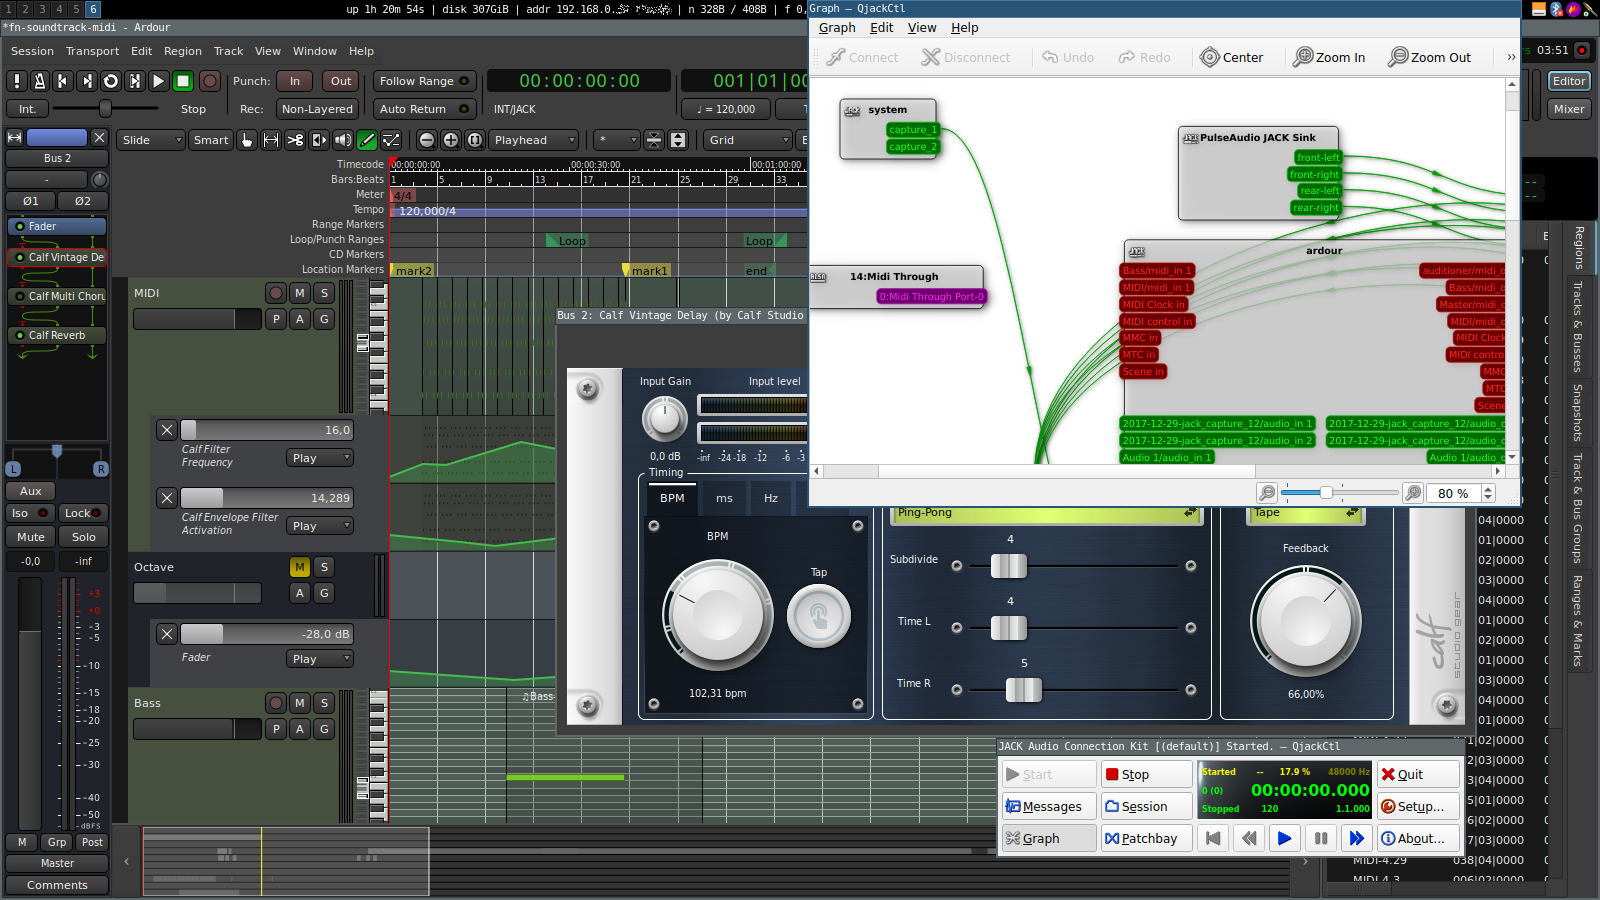This screenshot has width=1600, height=900.
Task: Click QjackCtl transport play button
Action: [x=1284, y=838]
